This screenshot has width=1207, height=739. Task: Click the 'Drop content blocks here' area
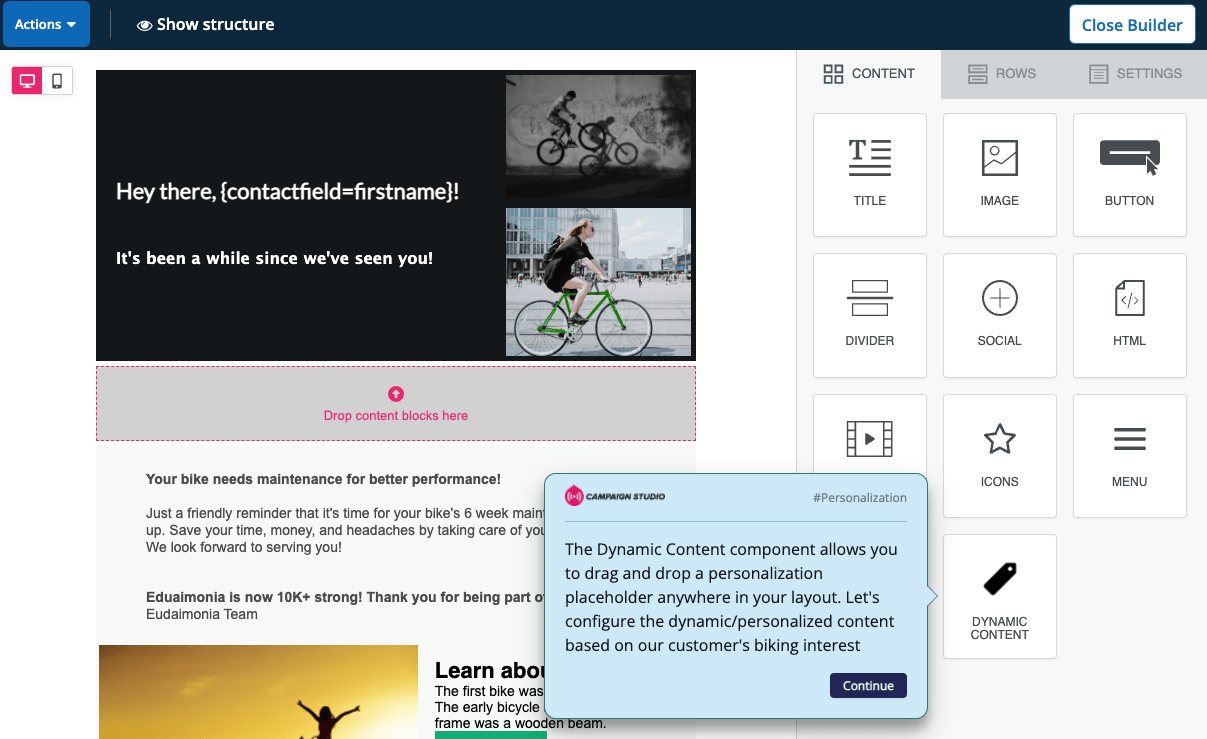click(x=395, y=404)
